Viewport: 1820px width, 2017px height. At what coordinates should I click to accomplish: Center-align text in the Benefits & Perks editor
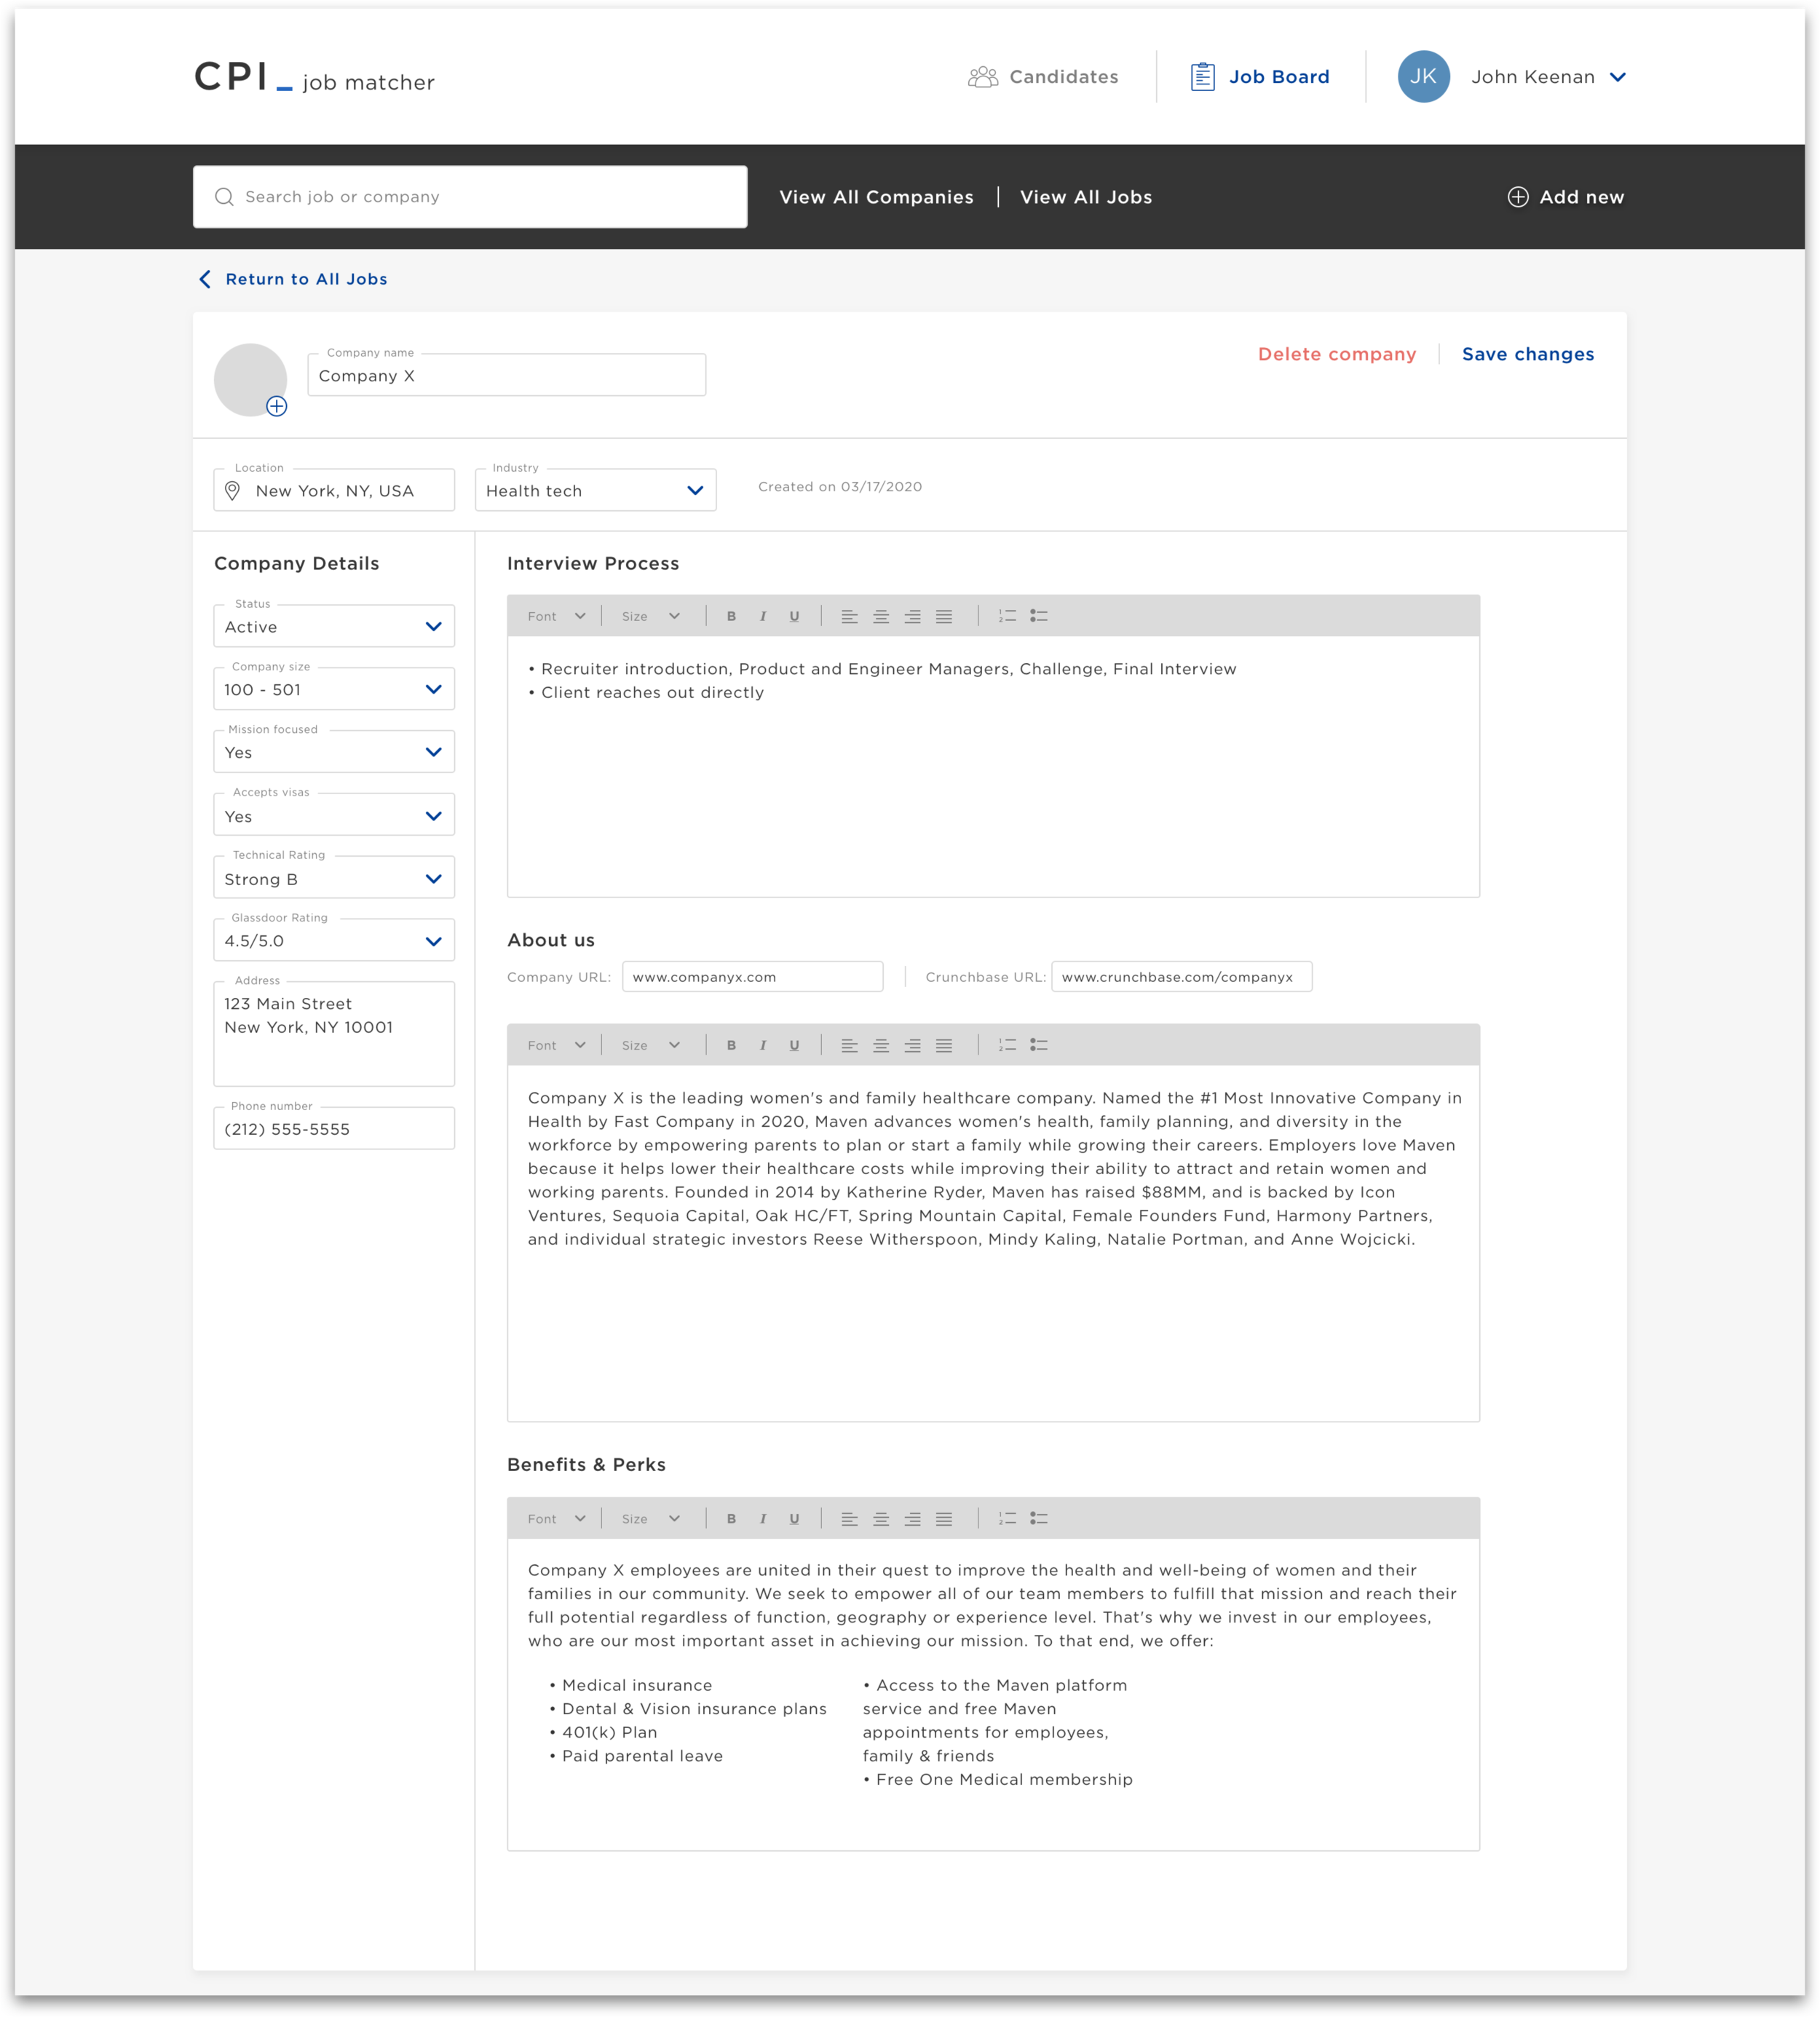(x=881, y=1518)
